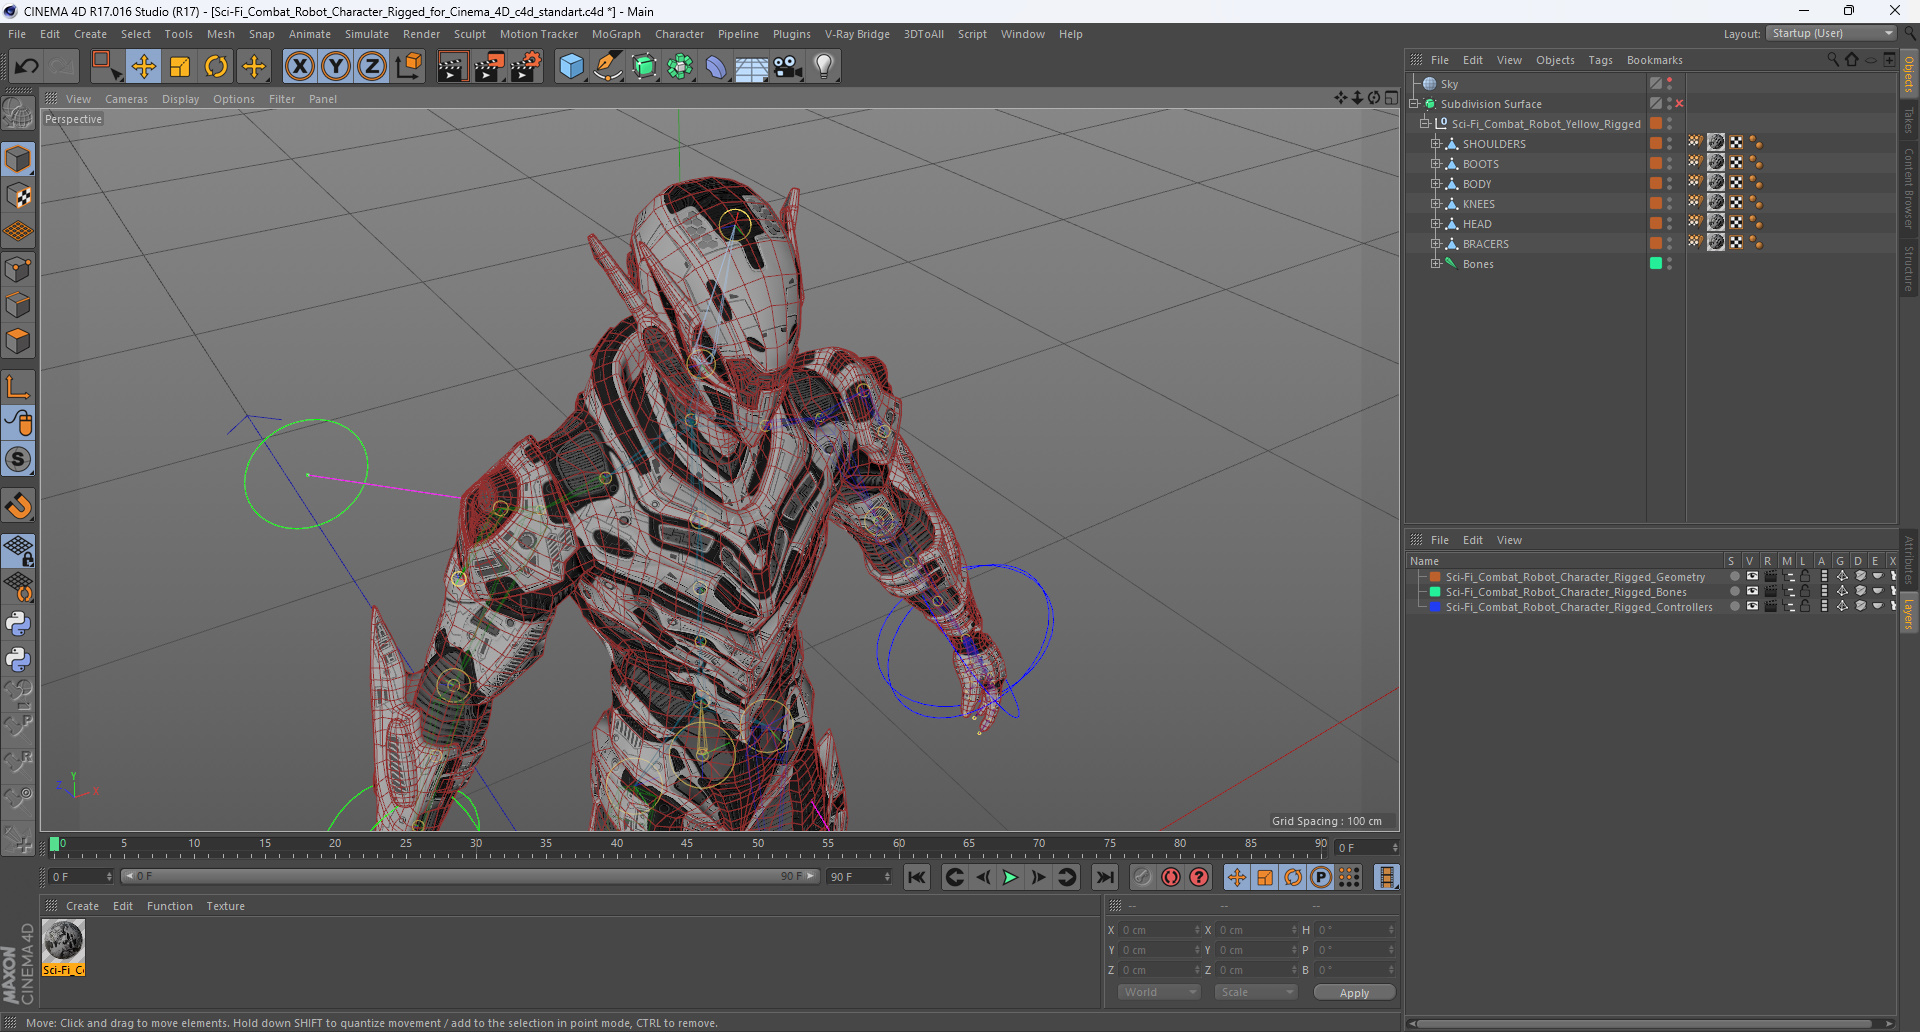Click the Array modeling object icon
This screenshot has height=1032, width=1920.
[680, 67]
